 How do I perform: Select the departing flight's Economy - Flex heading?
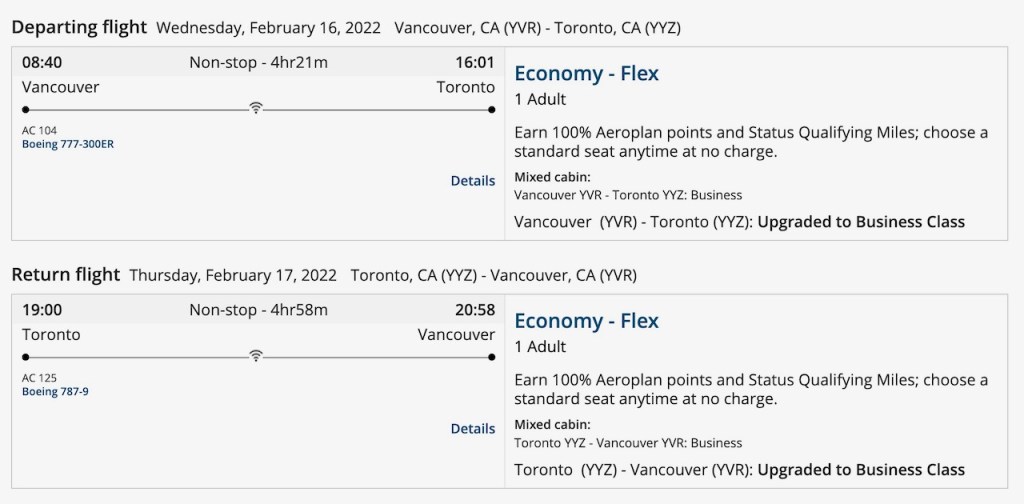click(586, 73)
